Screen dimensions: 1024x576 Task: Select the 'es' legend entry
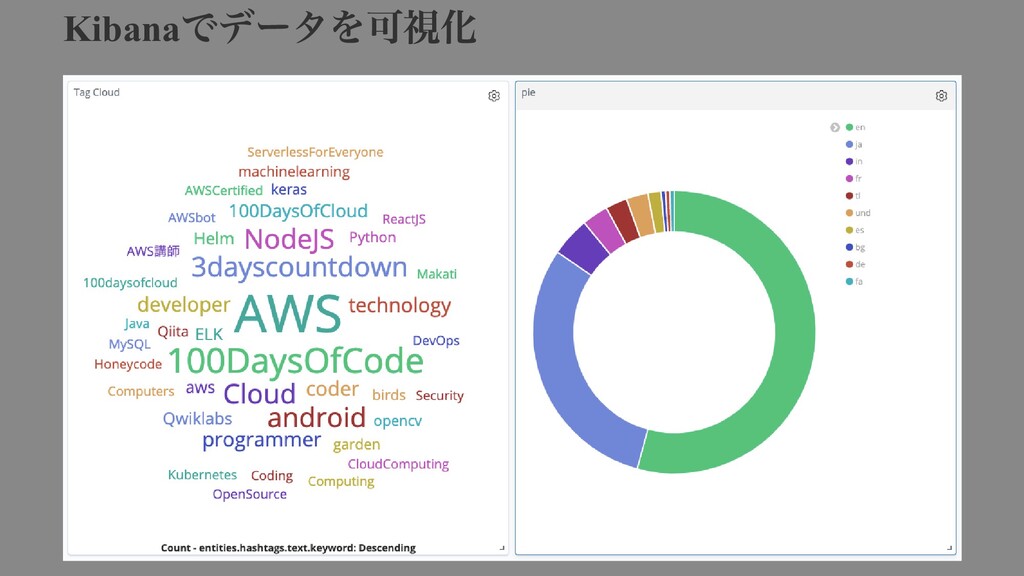(x=855, y=230)
